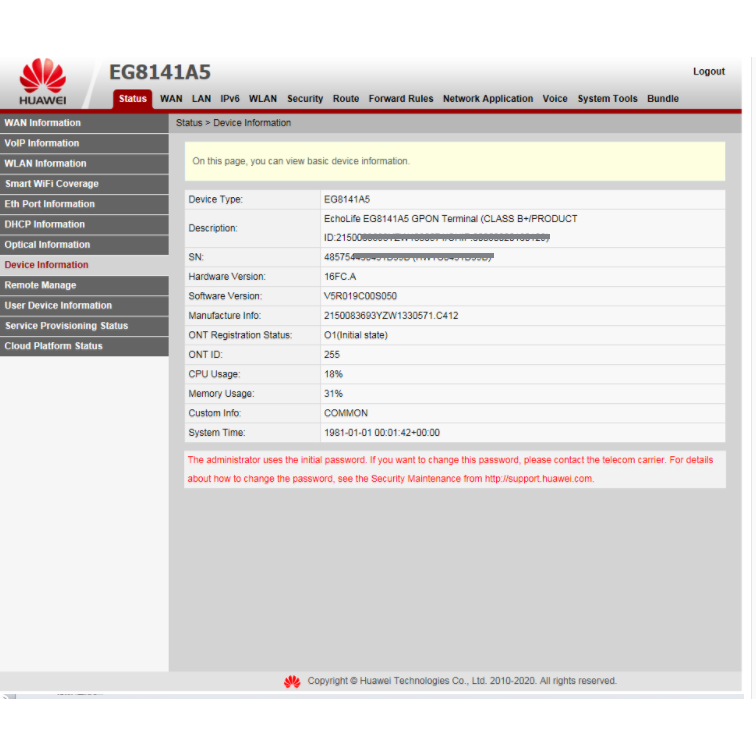756x756 pixels.
Task: Select VoIP Information sidebar item
Action: point(84,143)
